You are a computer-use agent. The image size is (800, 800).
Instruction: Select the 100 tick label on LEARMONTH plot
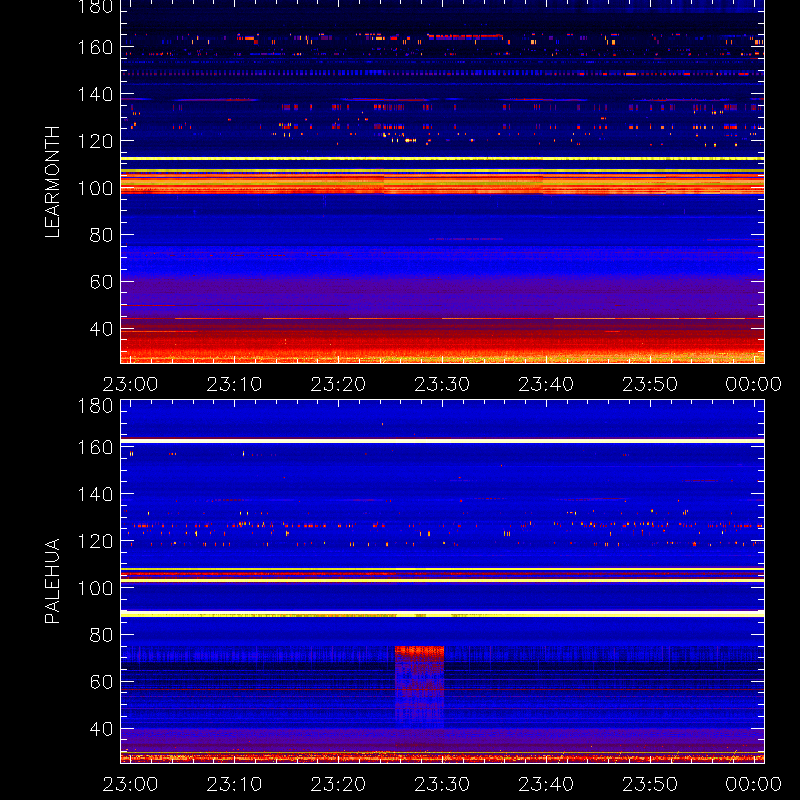tap(95, 188)
